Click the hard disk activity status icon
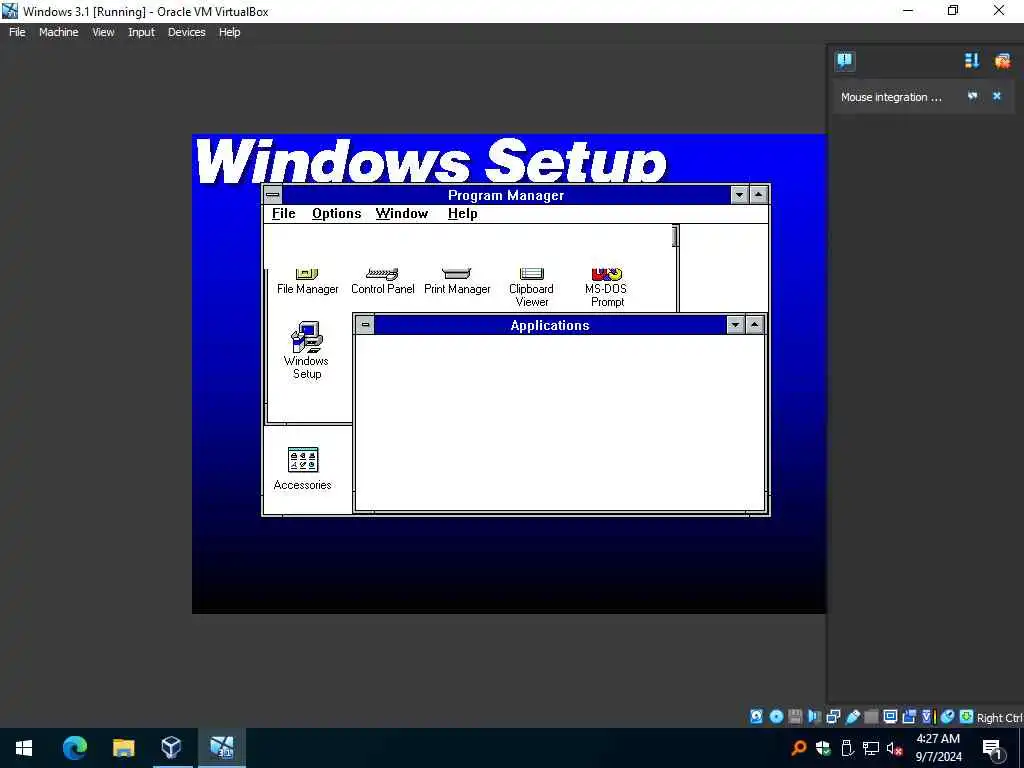The width and height of the screenshot is (1024, 768). point(756,716)
